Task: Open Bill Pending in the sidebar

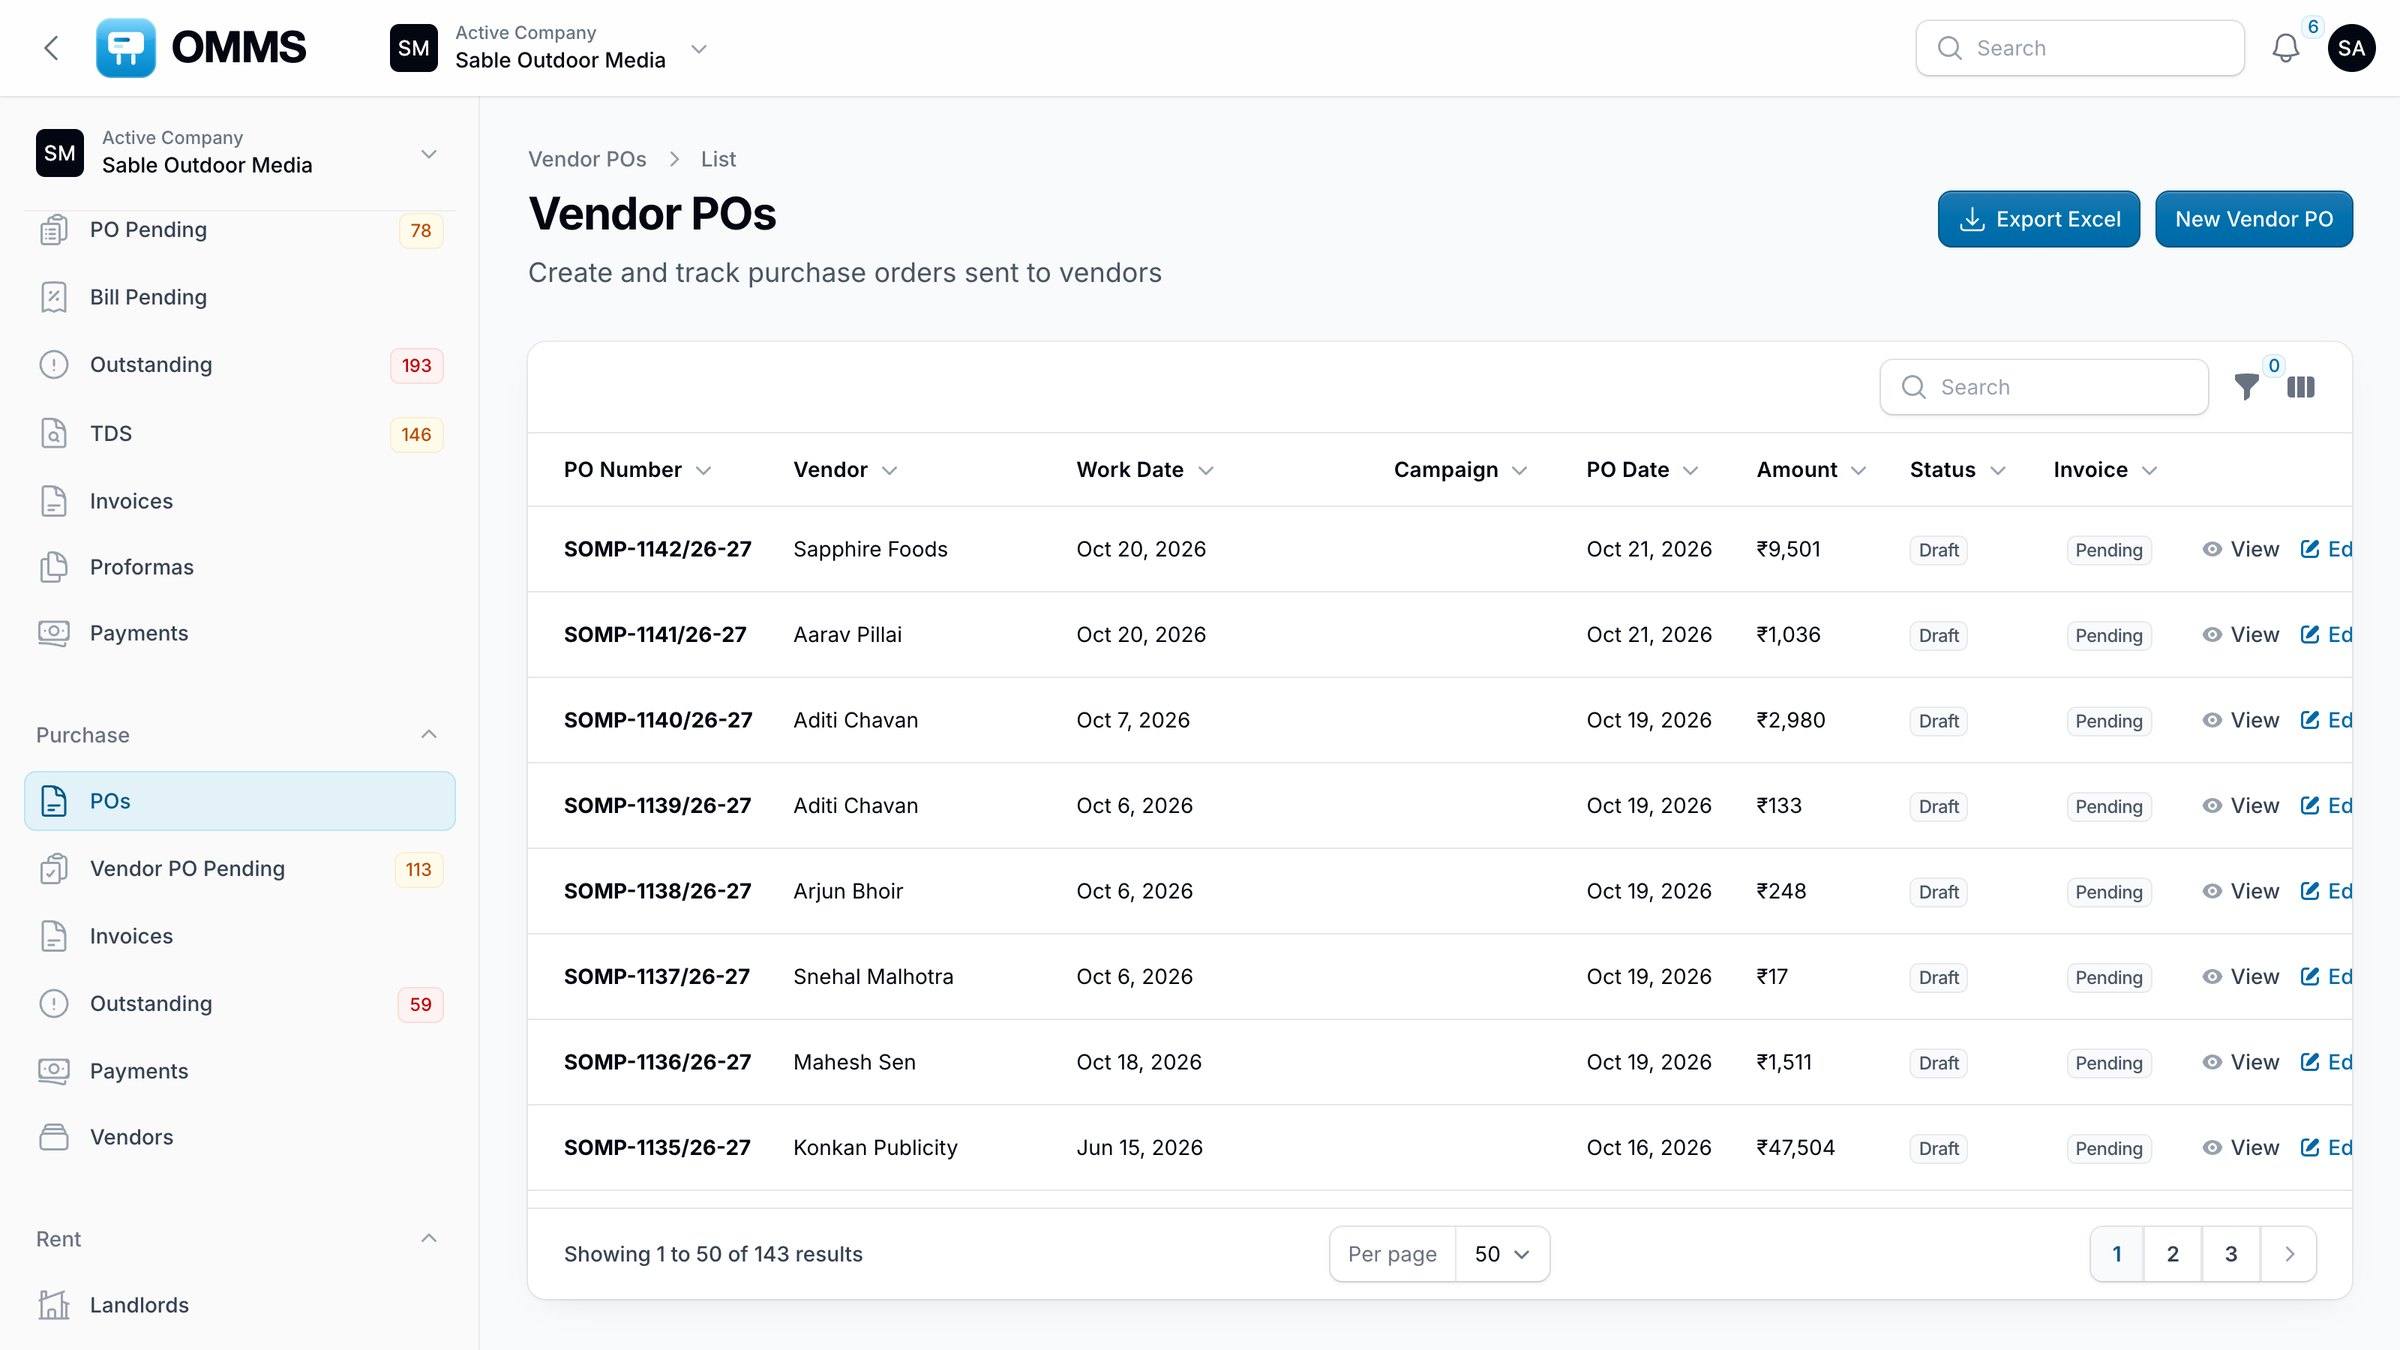Action: 240,297
